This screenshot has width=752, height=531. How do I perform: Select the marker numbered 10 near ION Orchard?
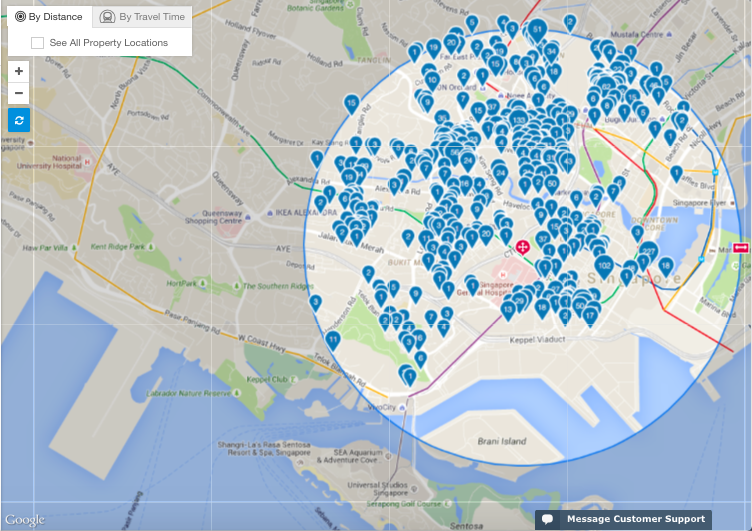click(432, 82)
